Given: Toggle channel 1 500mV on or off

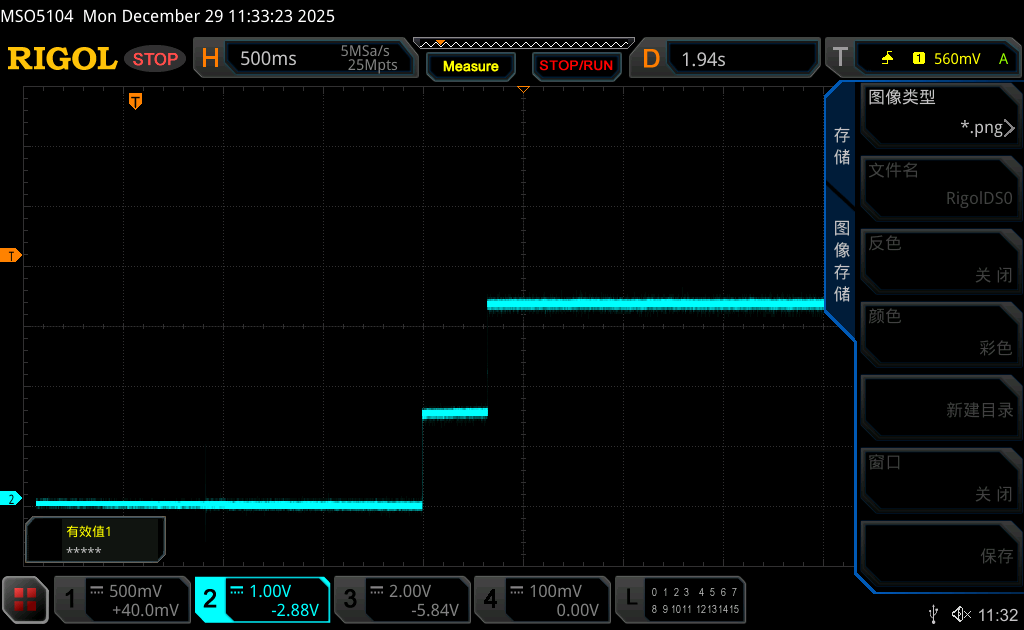Looking at the screenshot, I should [x=122, y=600].
